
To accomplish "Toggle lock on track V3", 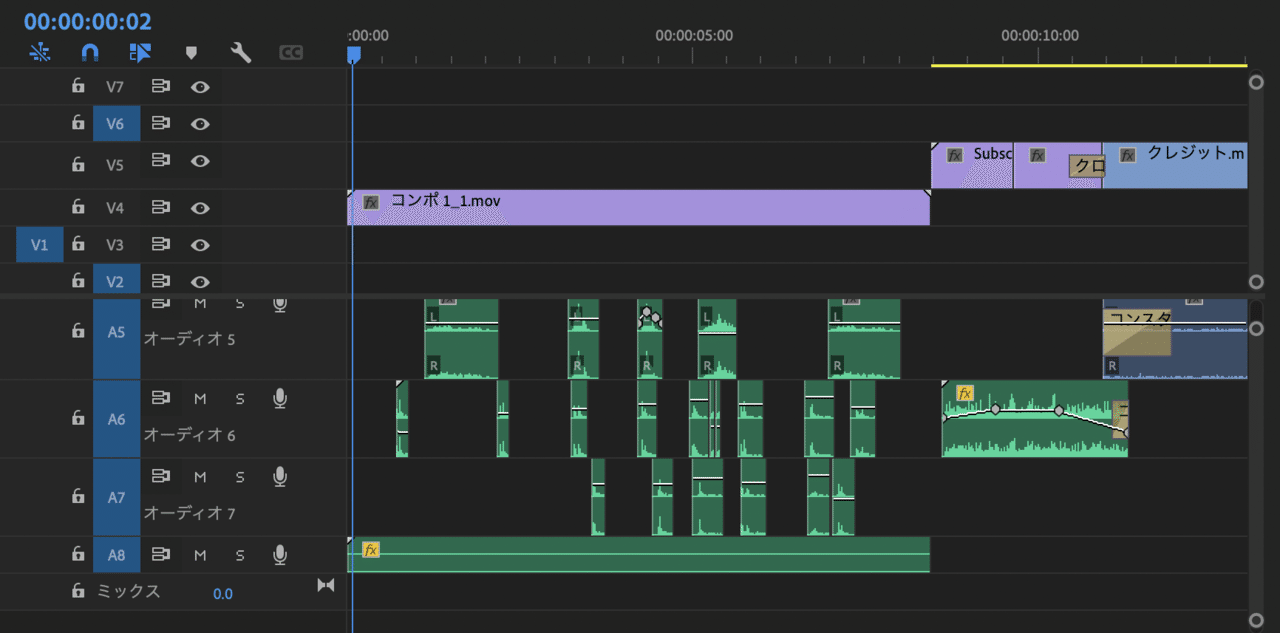I will coord(78,243).
